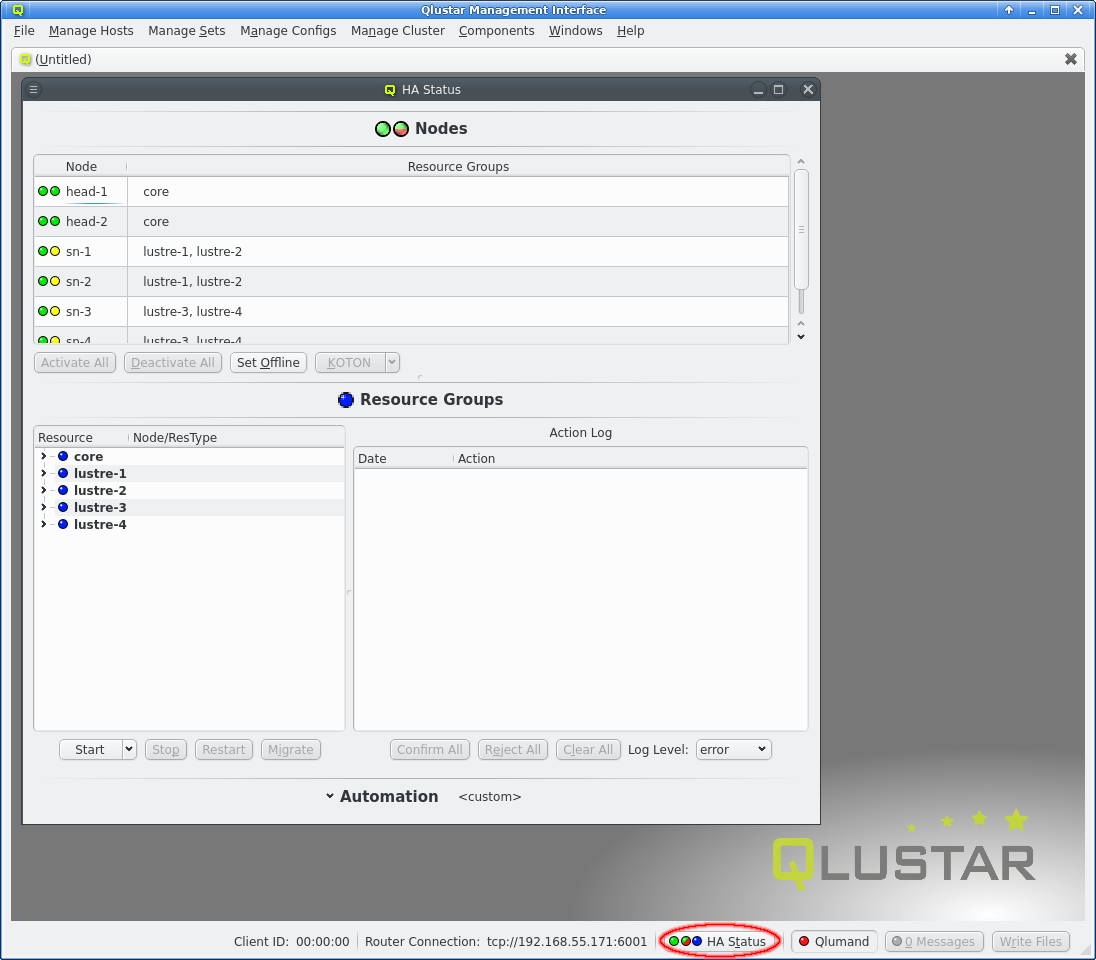Open the File menu
The width and height of the screenshot is (1096, 960).
click(x=24, y=31)
